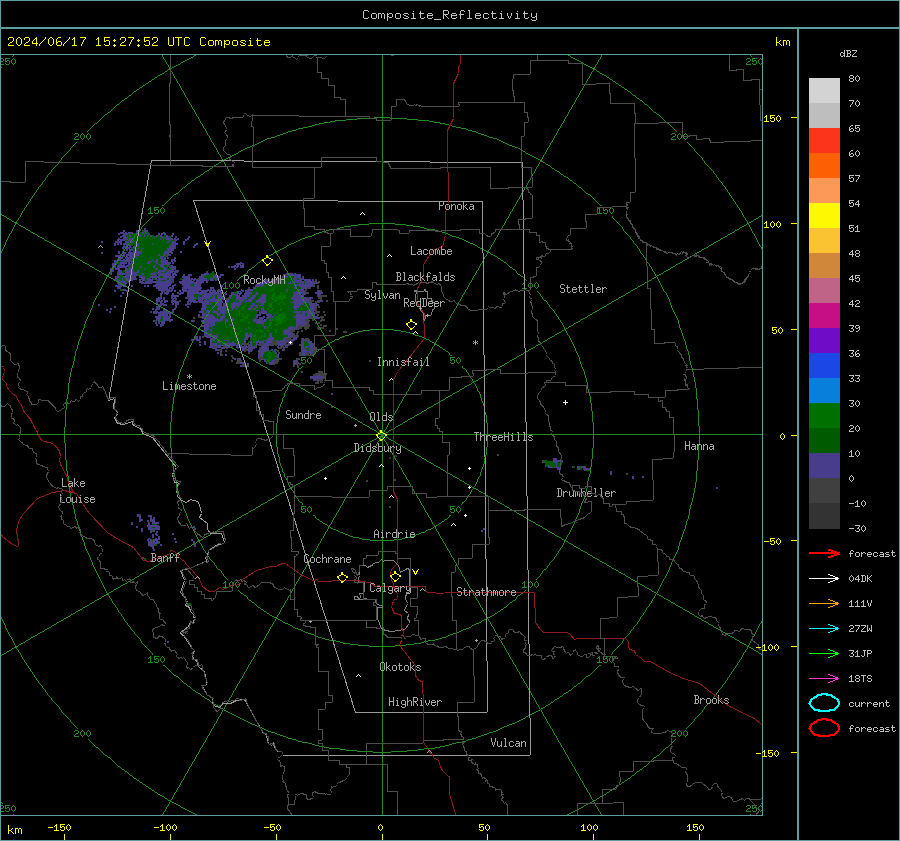Click the Stettler city label

tap(583, 289)
